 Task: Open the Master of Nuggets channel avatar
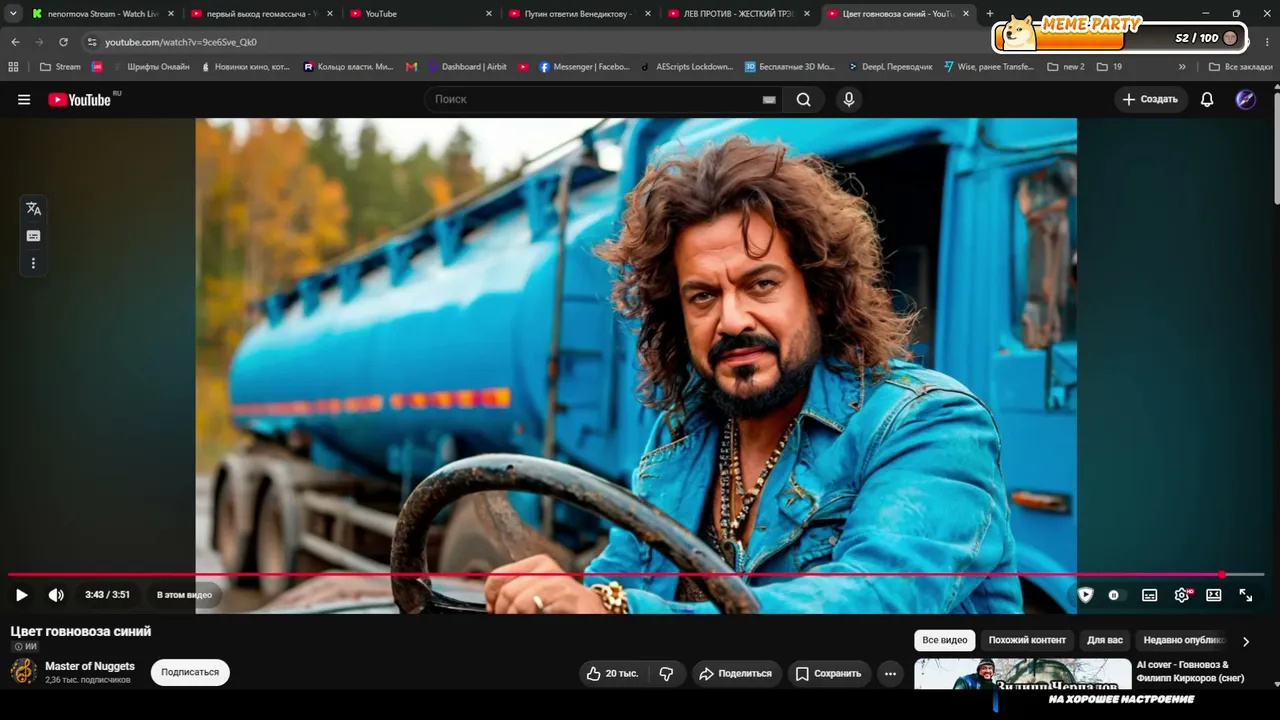pyautogui.click(x=23, y=672)
